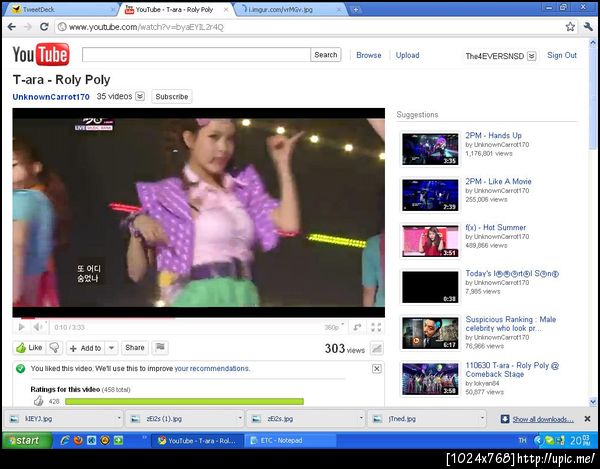Viewport: 600px width, 469px height.
Task: Mute the video volume speaker icon
Action: (38, 327)
